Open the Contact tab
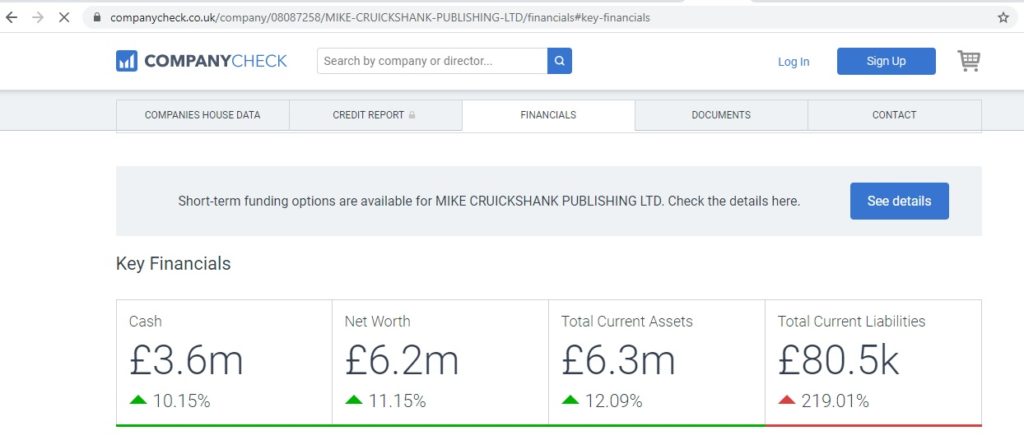The image size is (1024, 440). (894, 115)
